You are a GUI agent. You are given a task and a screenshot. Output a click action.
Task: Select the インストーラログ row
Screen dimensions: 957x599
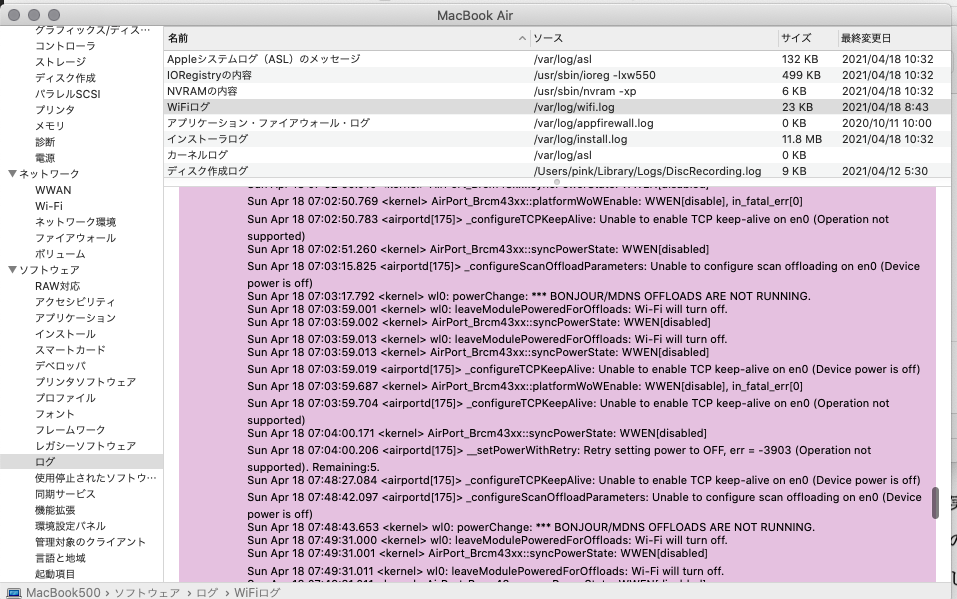557,139
